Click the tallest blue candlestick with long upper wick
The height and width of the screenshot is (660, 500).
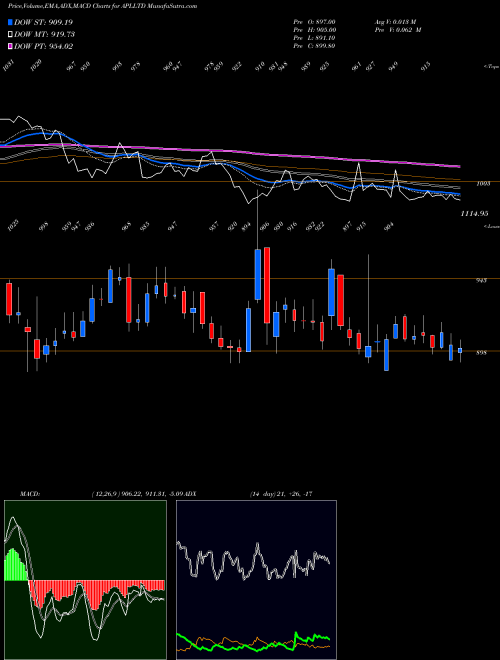[x=258, y=274]
